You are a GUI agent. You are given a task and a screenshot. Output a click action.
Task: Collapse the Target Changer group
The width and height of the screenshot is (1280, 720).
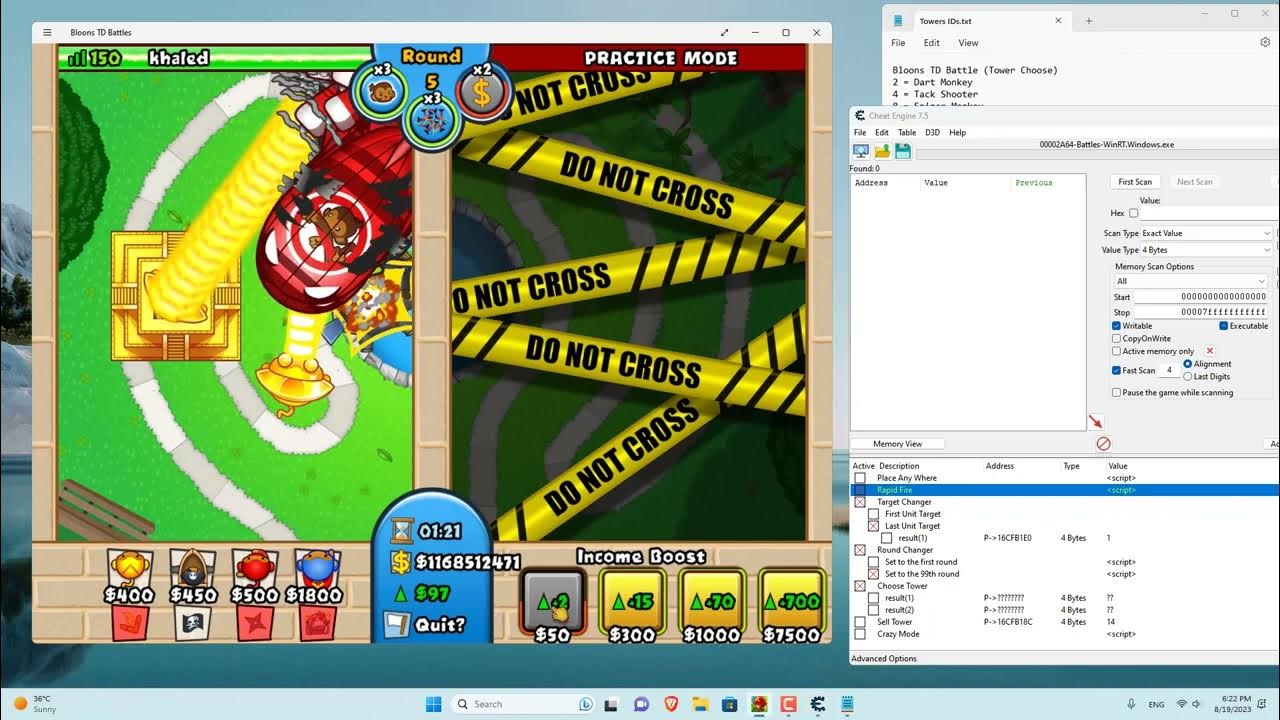click(x=859, y=502)
